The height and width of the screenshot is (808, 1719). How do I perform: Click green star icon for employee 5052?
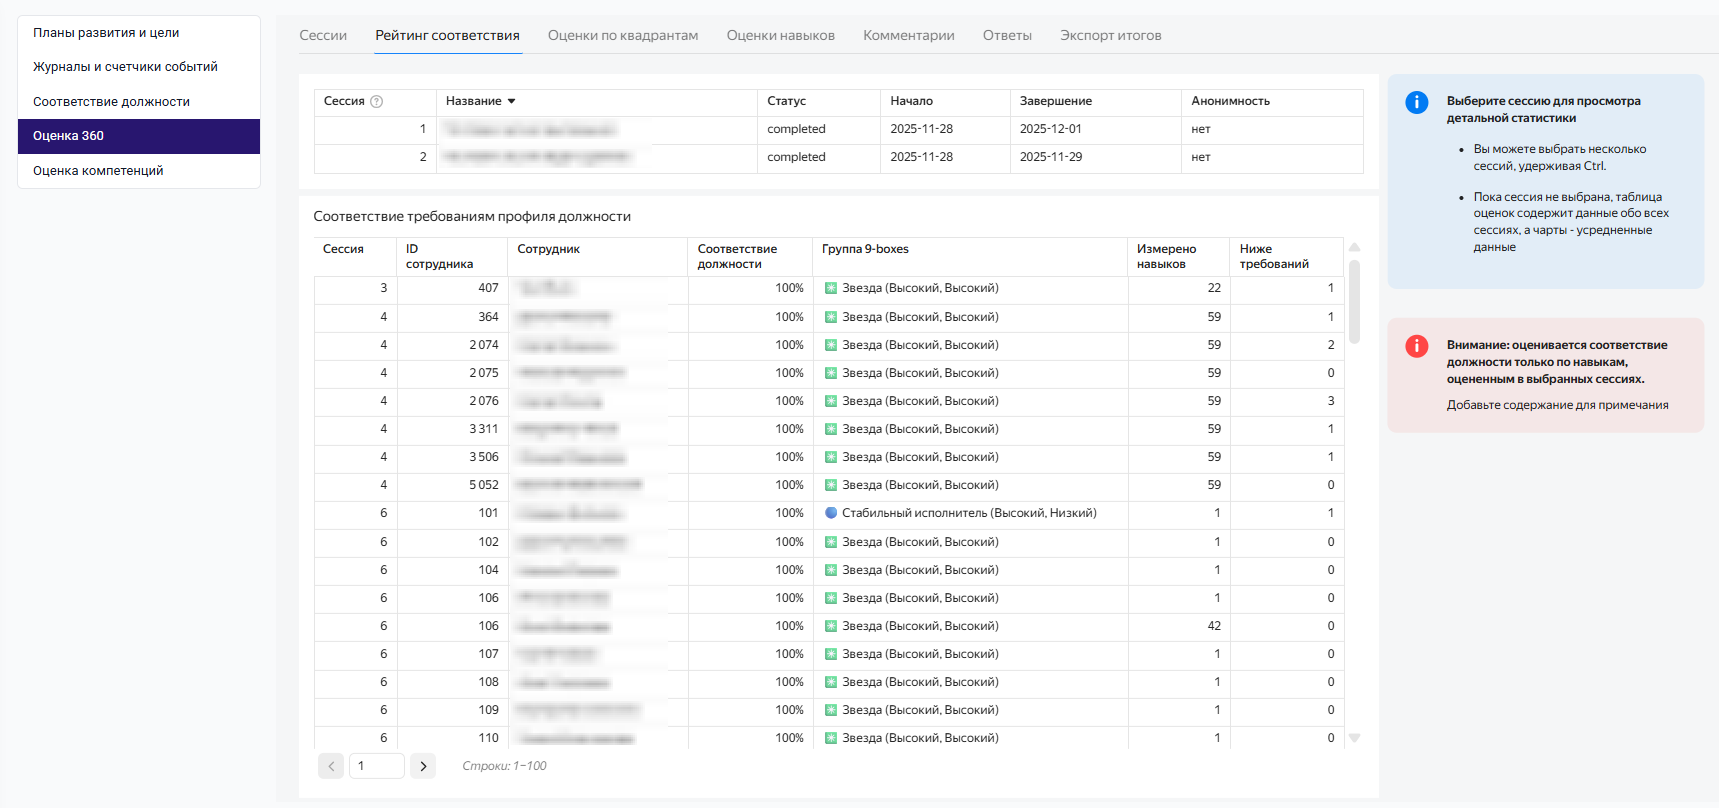[830, 485]
